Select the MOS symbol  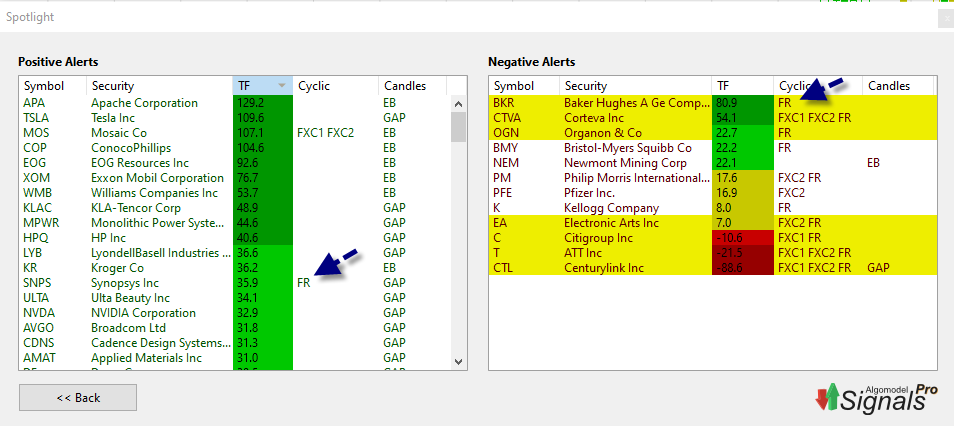coord(37,133)
